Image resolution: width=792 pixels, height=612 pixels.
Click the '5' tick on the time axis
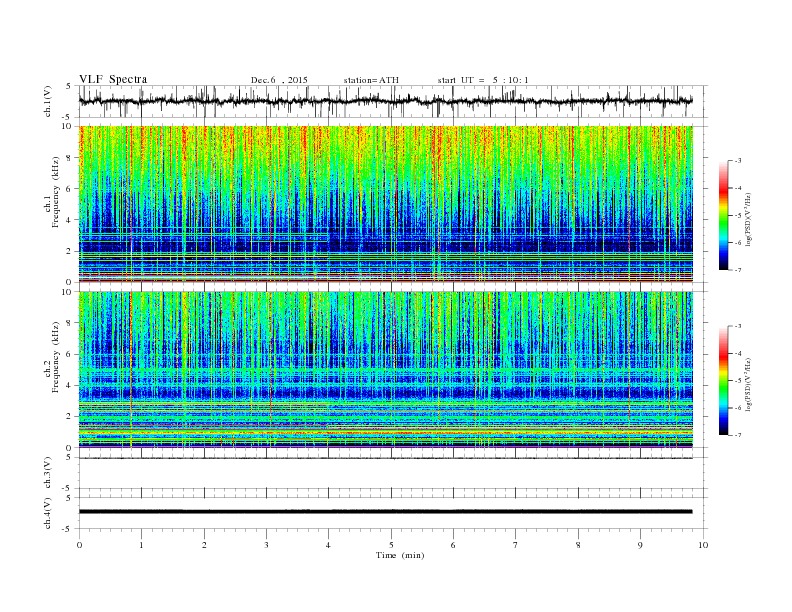(x=391, y=545)
